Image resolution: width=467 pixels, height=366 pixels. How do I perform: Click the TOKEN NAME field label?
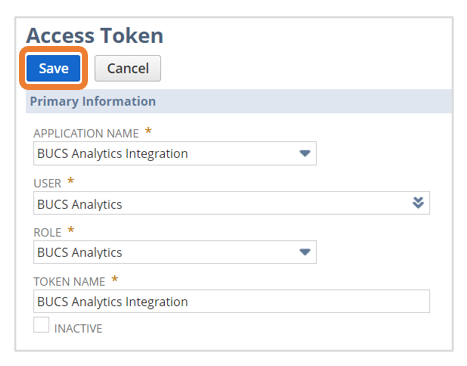click(x=69, y=282)
